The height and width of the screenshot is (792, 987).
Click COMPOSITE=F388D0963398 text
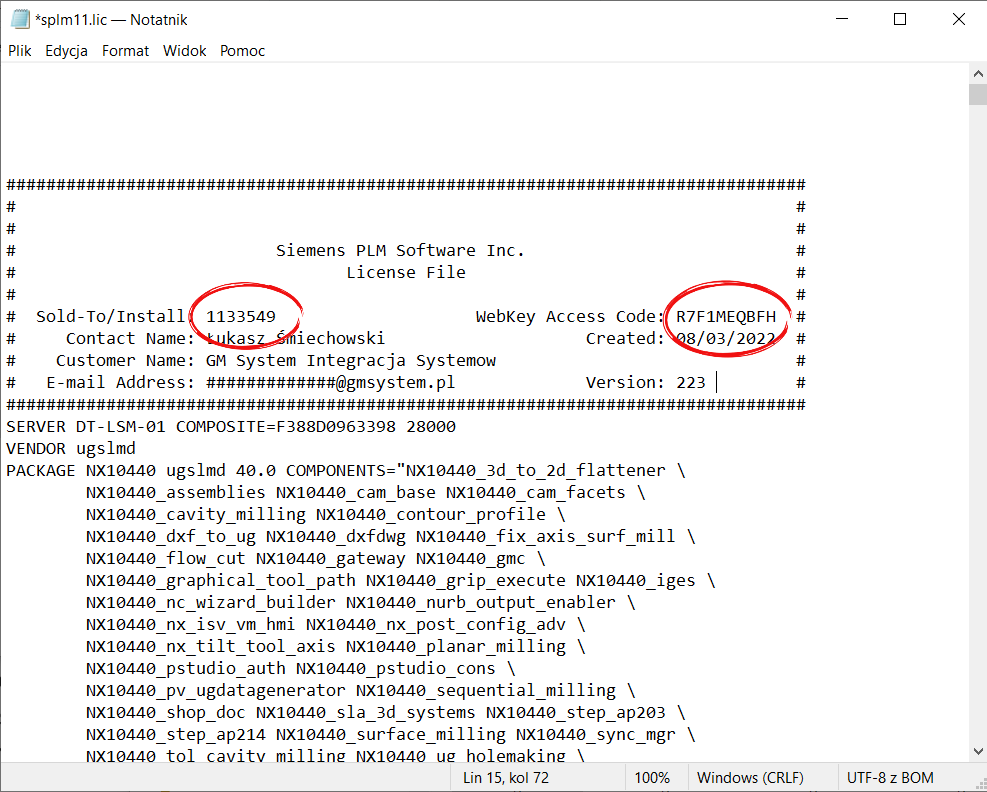(x=286, y=427)
